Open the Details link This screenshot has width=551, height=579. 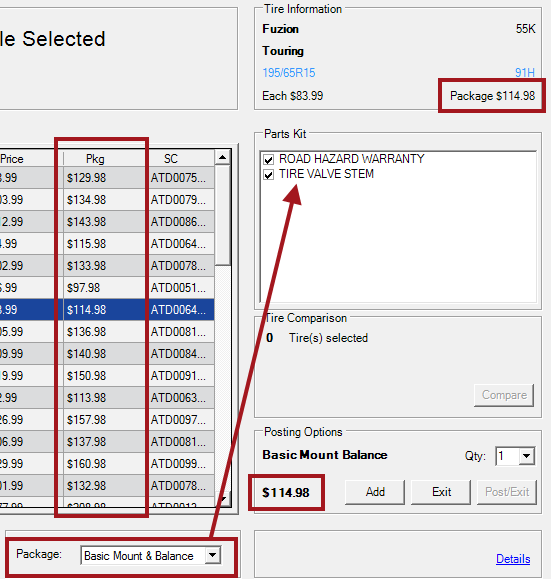coord(513,559)
